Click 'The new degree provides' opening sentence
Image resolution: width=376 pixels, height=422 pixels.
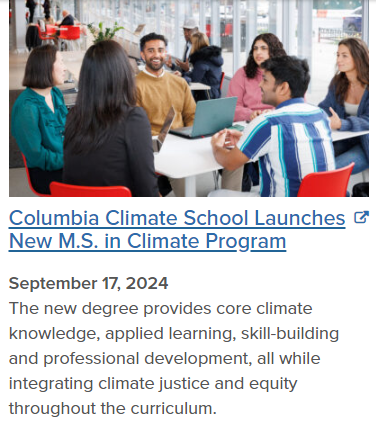tap(110, 308)
